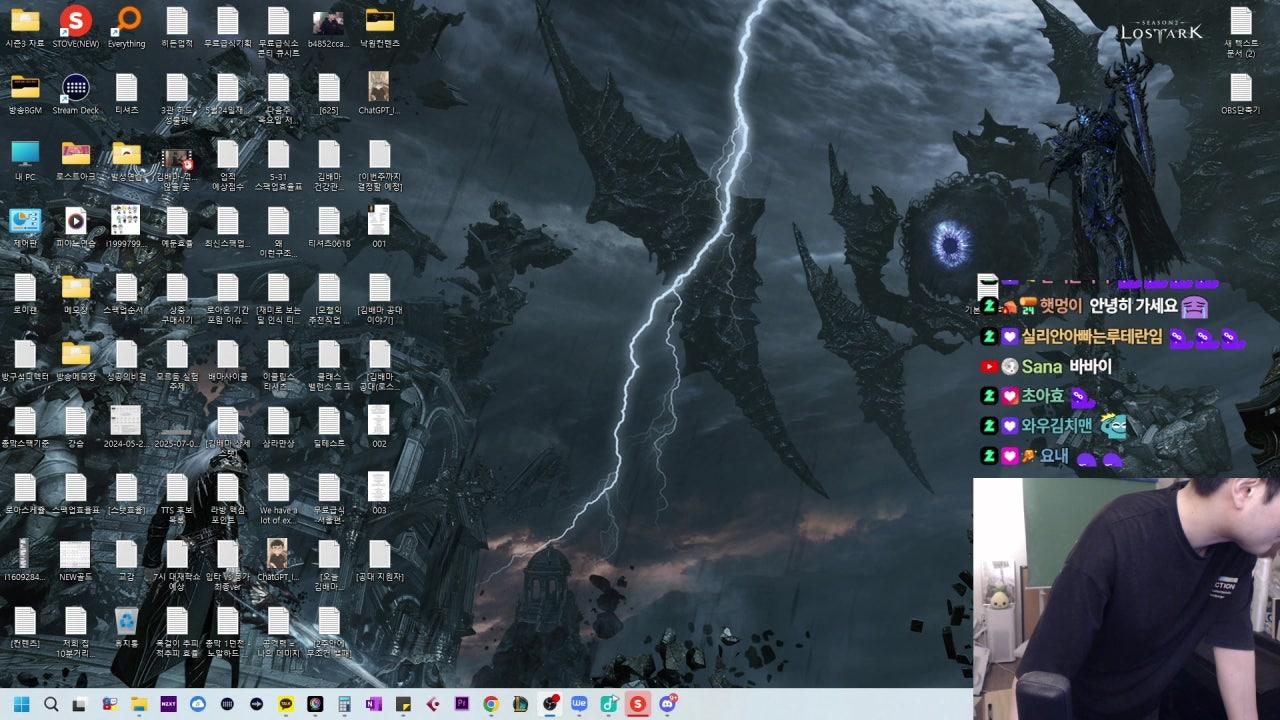
Task: Open OneNote from the taskbar
Action: coord(374,704)
